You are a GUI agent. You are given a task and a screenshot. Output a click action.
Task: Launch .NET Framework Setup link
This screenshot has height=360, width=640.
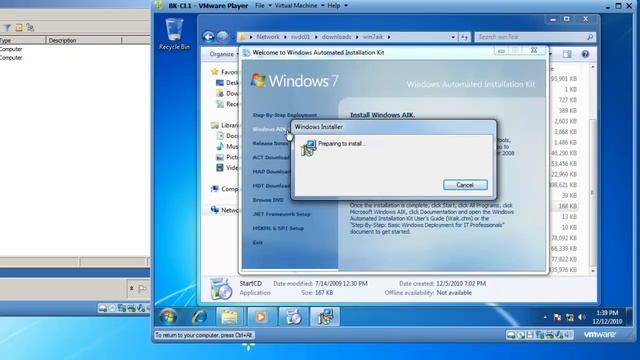(x=281, y=214)
